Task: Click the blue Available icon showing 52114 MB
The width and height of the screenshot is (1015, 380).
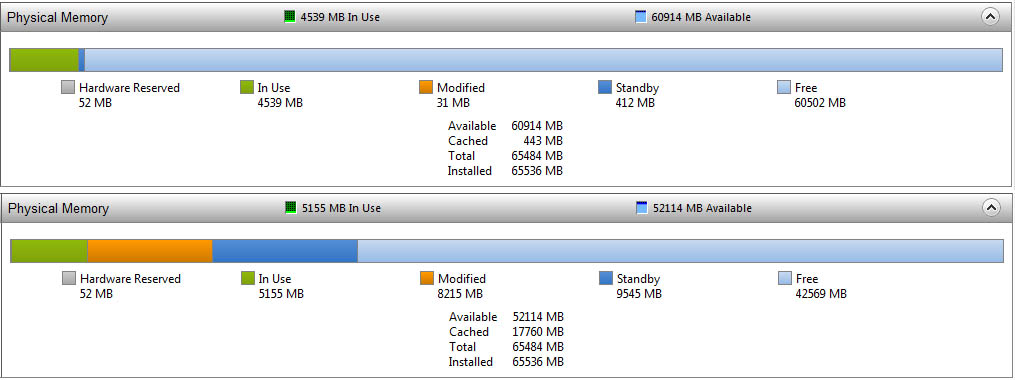Action: pos(641,208)
